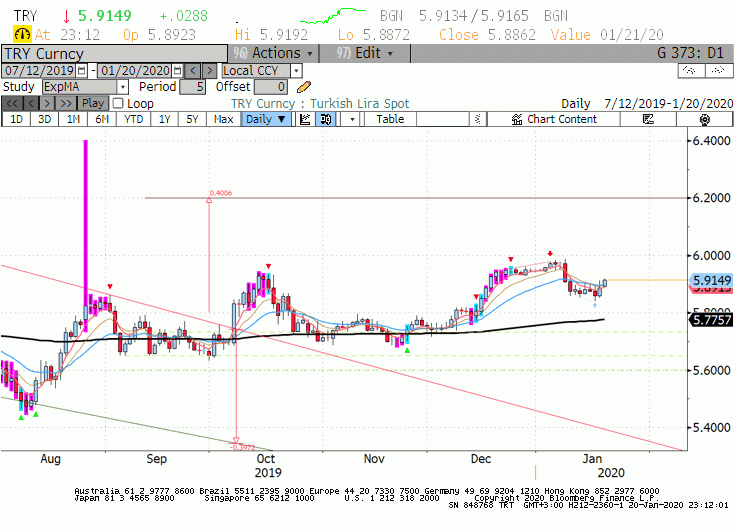Open the 96) Actions dropdown
Viewport: 736px width, 530px height.
pos(273,53)
